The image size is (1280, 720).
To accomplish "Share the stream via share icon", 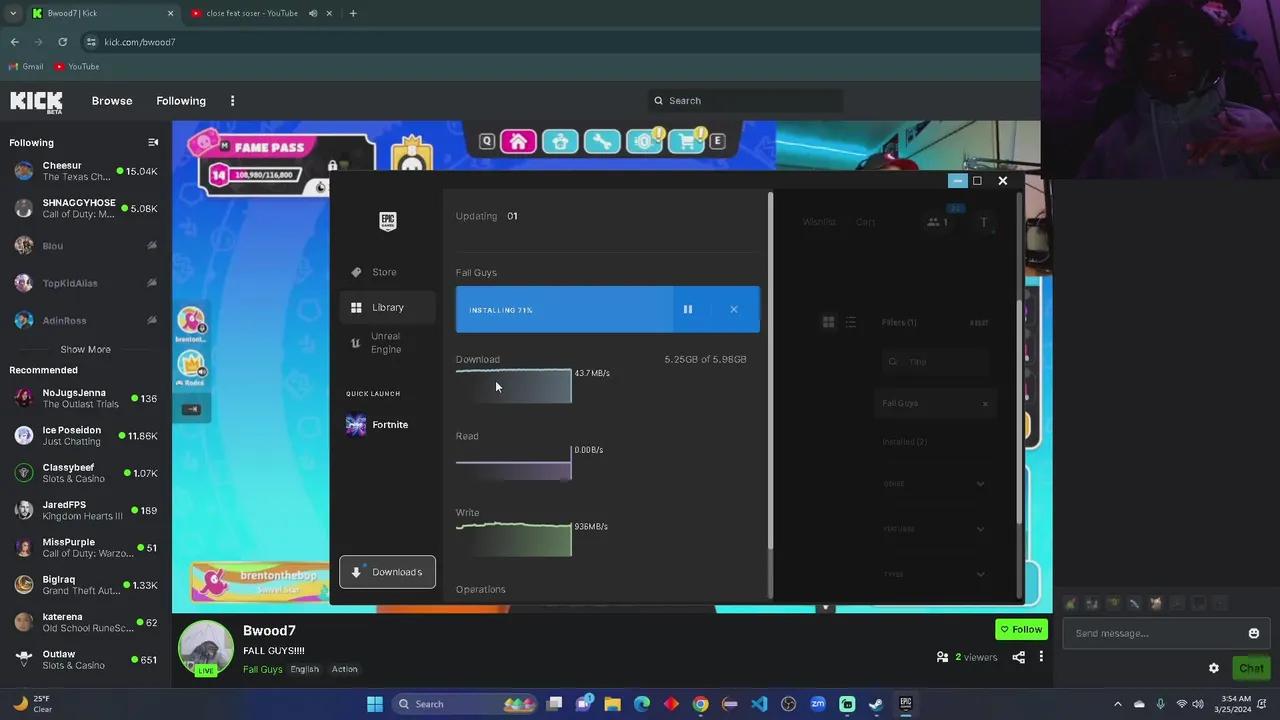I will tap(1018, 657).
